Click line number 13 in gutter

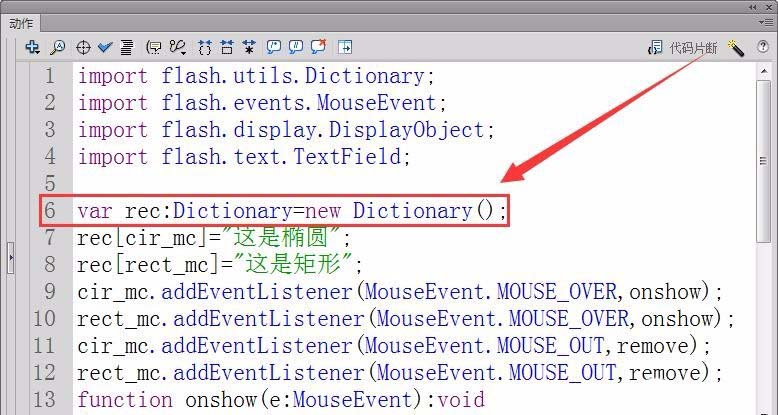[44, 399]
